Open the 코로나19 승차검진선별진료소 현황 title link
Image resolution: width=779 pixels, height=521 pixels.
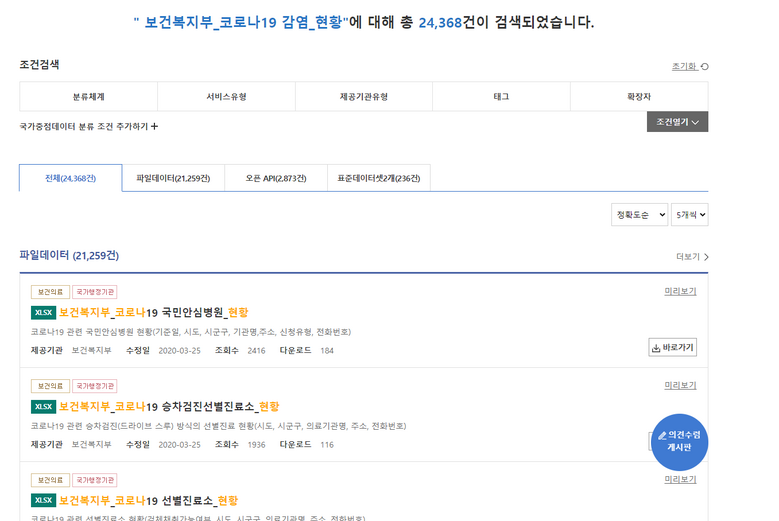point(169,407)
